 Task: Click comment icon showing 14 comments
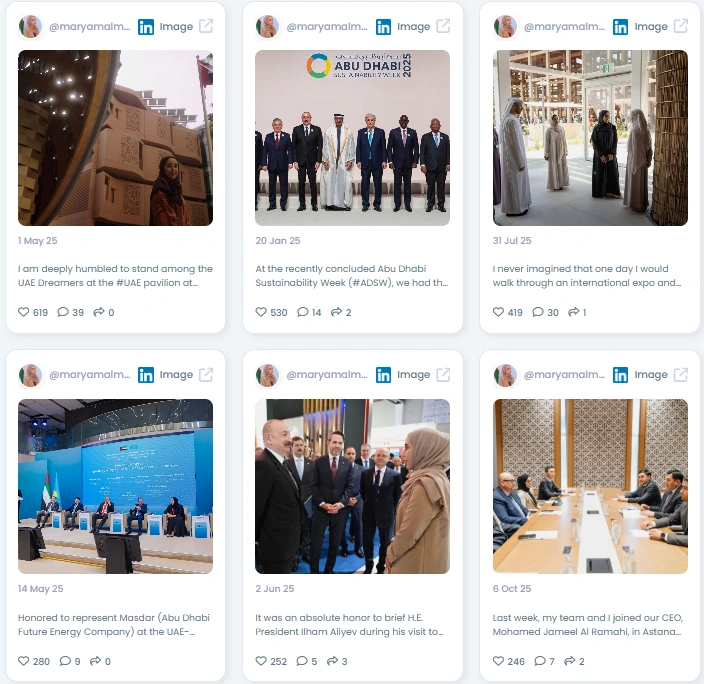(x=303, y=312)
